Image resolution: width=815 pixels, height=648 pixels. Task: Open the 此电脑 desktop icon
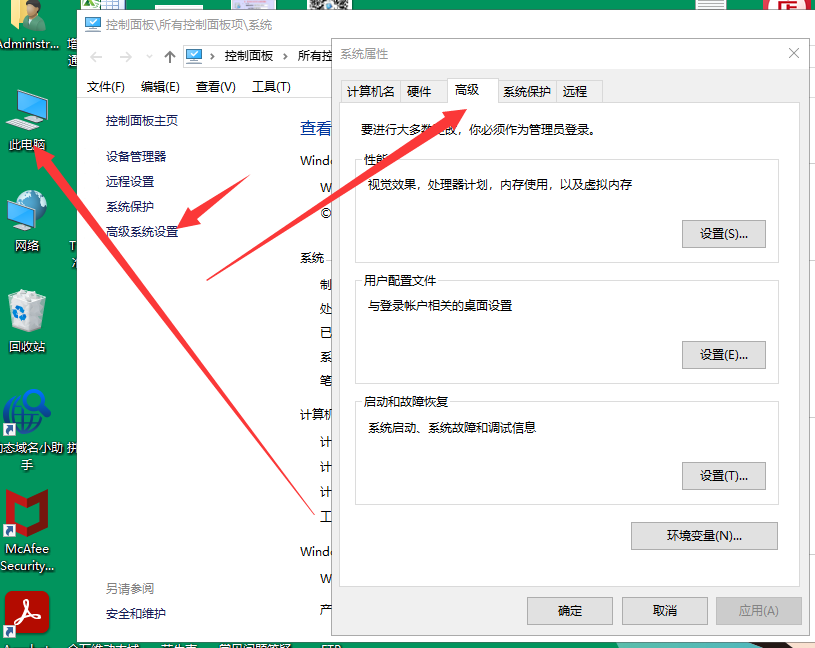pyautogui.click(x=27, y=120)
